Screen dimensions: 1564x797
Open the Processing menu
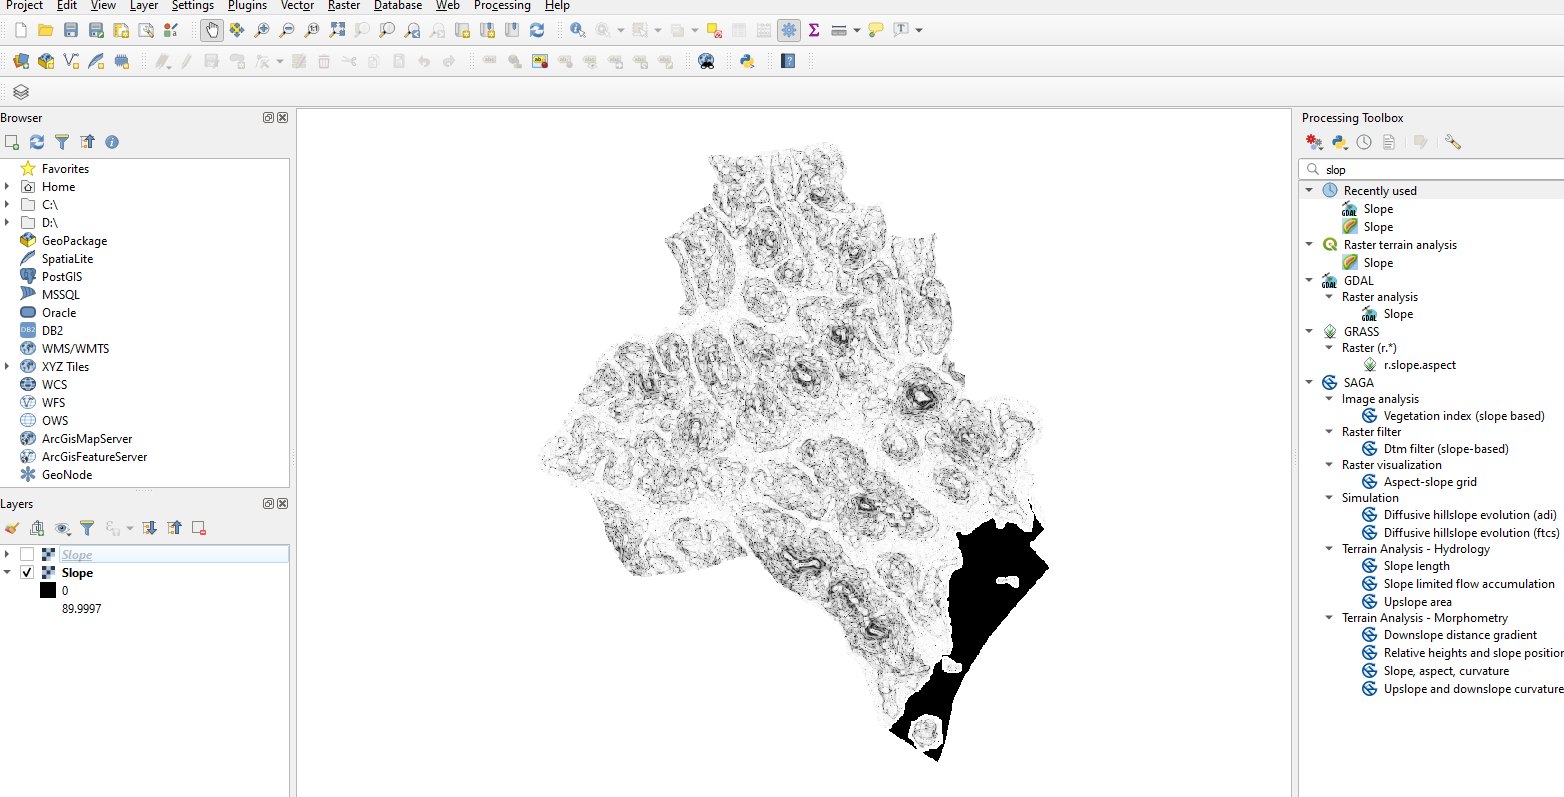tap(502, 6)
